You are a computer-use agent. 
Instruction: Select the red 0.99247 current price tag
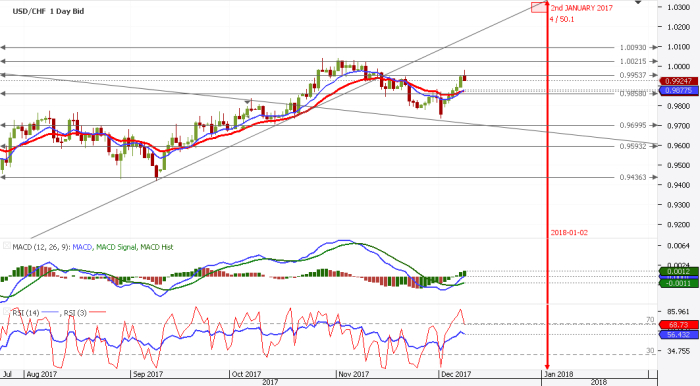(x=678, y=81)
